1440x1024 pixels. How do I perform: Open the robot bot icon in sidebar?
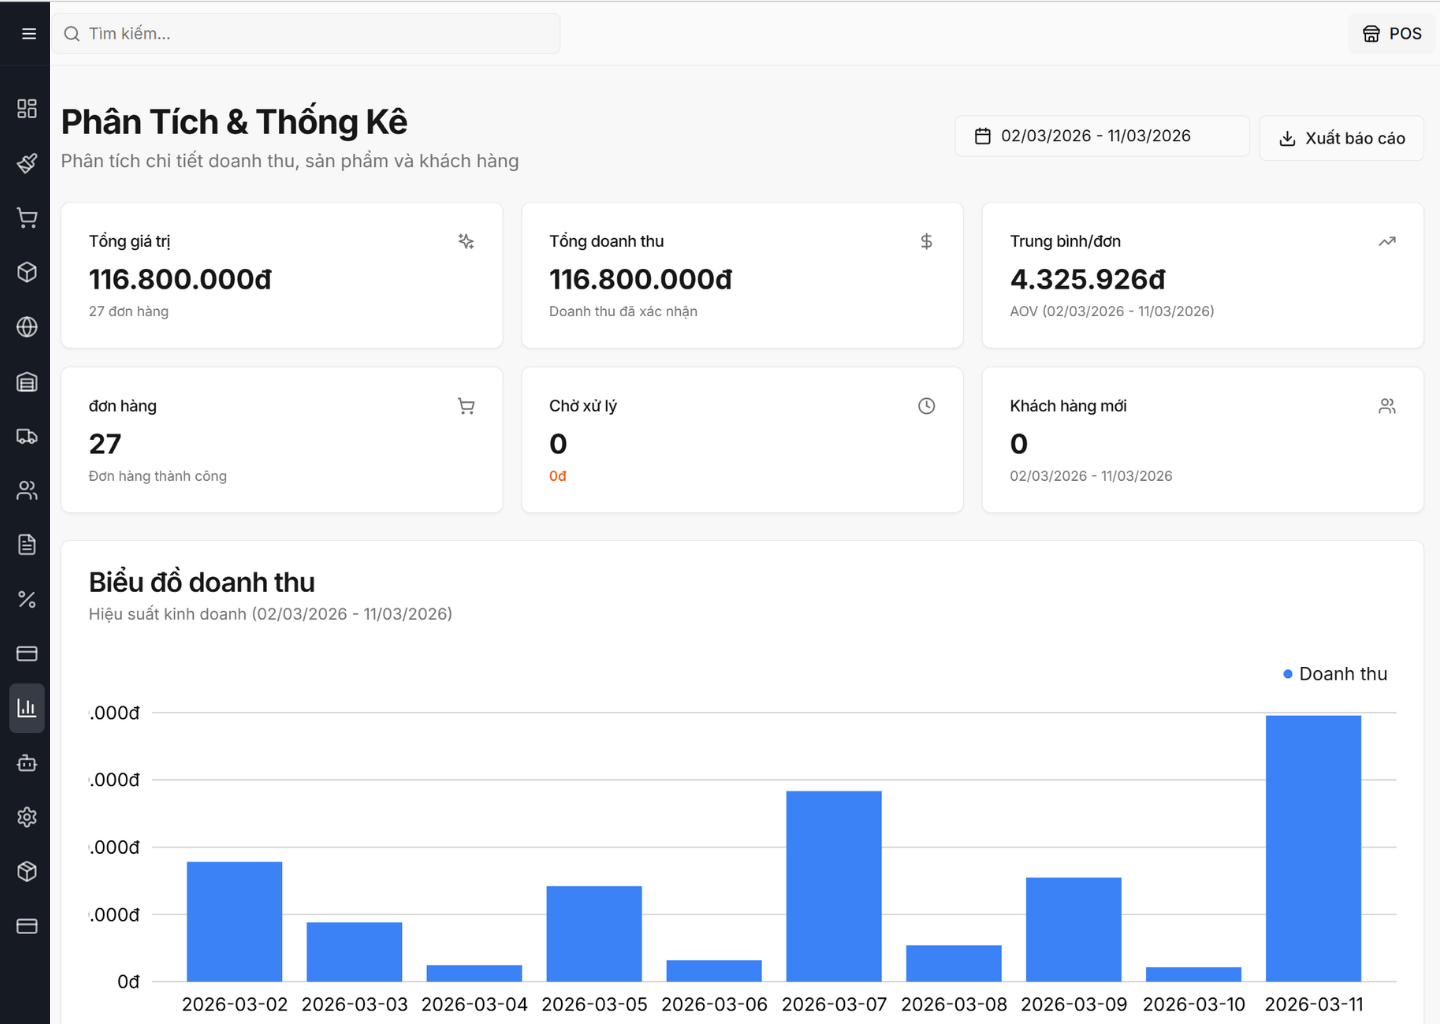click(27, 763)
